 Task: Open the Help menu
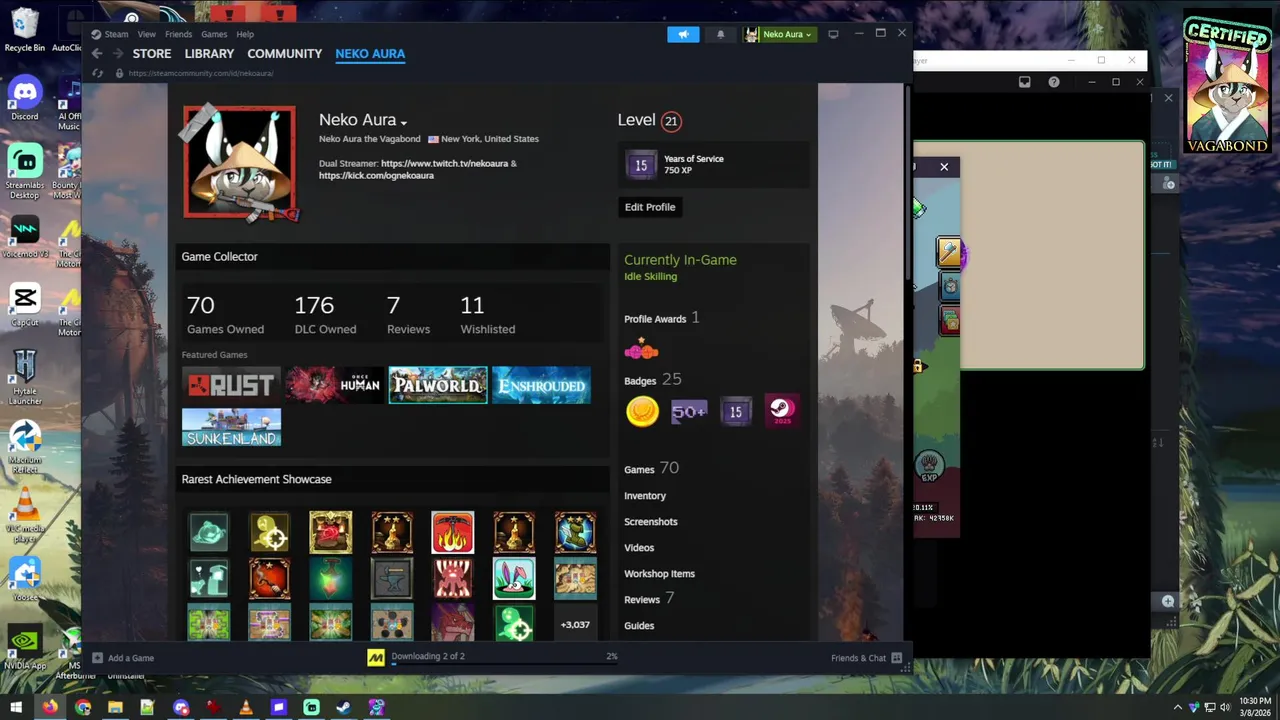[245, 34]
